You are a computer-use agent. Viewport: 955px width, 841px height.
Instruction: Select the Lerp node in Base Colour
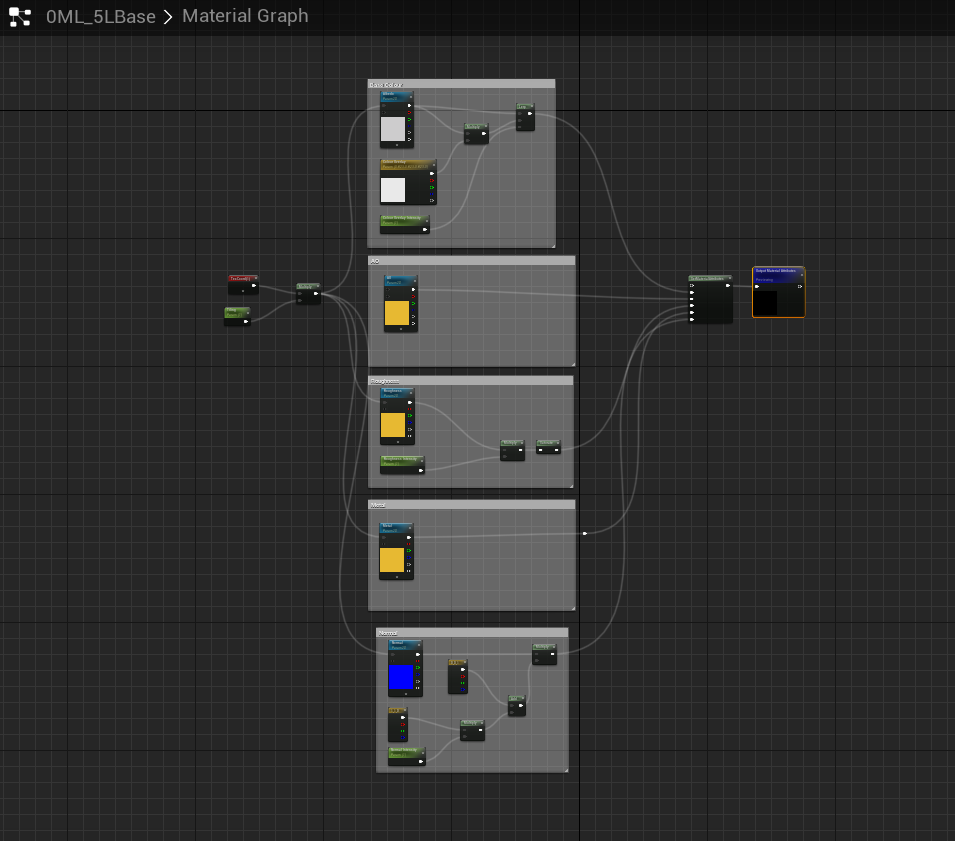point(524,107)
